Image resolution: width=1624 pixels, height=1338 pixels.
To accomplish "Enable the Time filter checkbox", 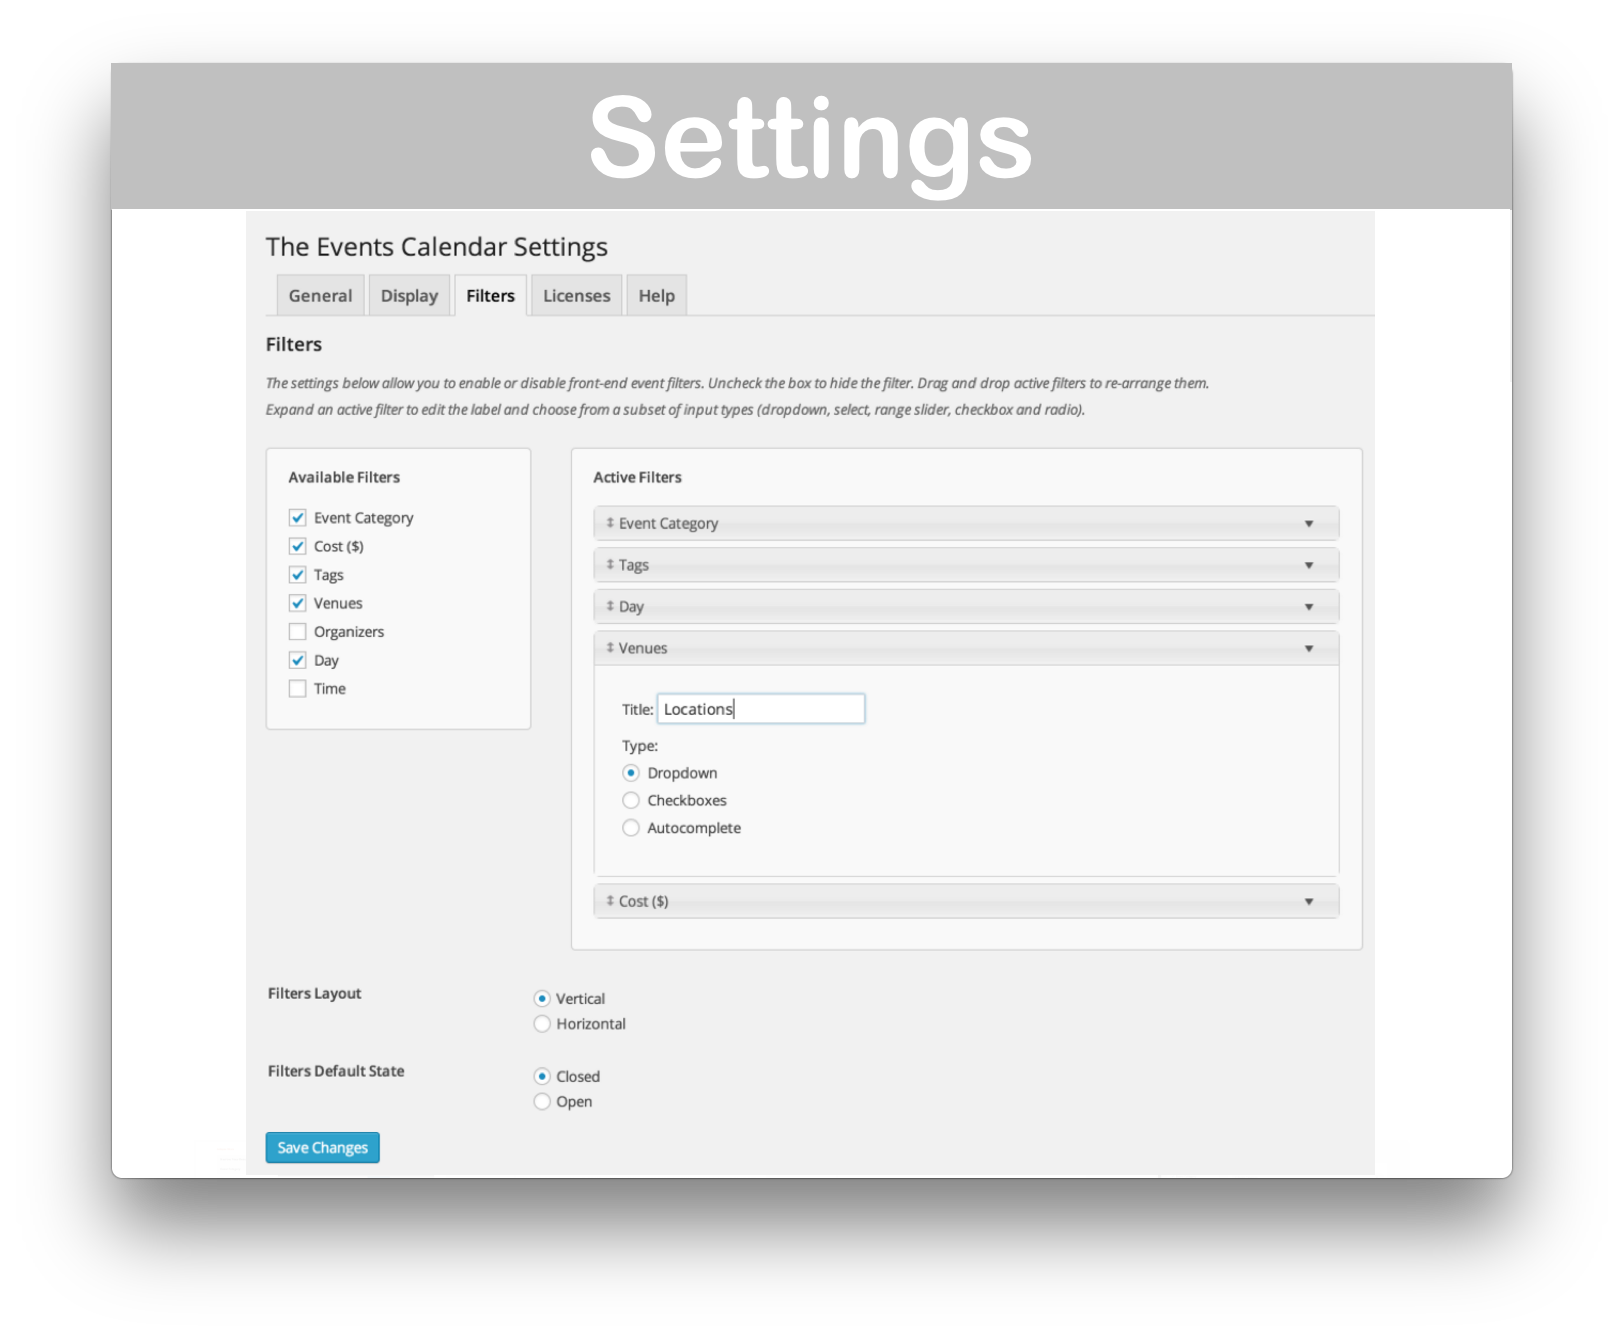I will (297, 688).
